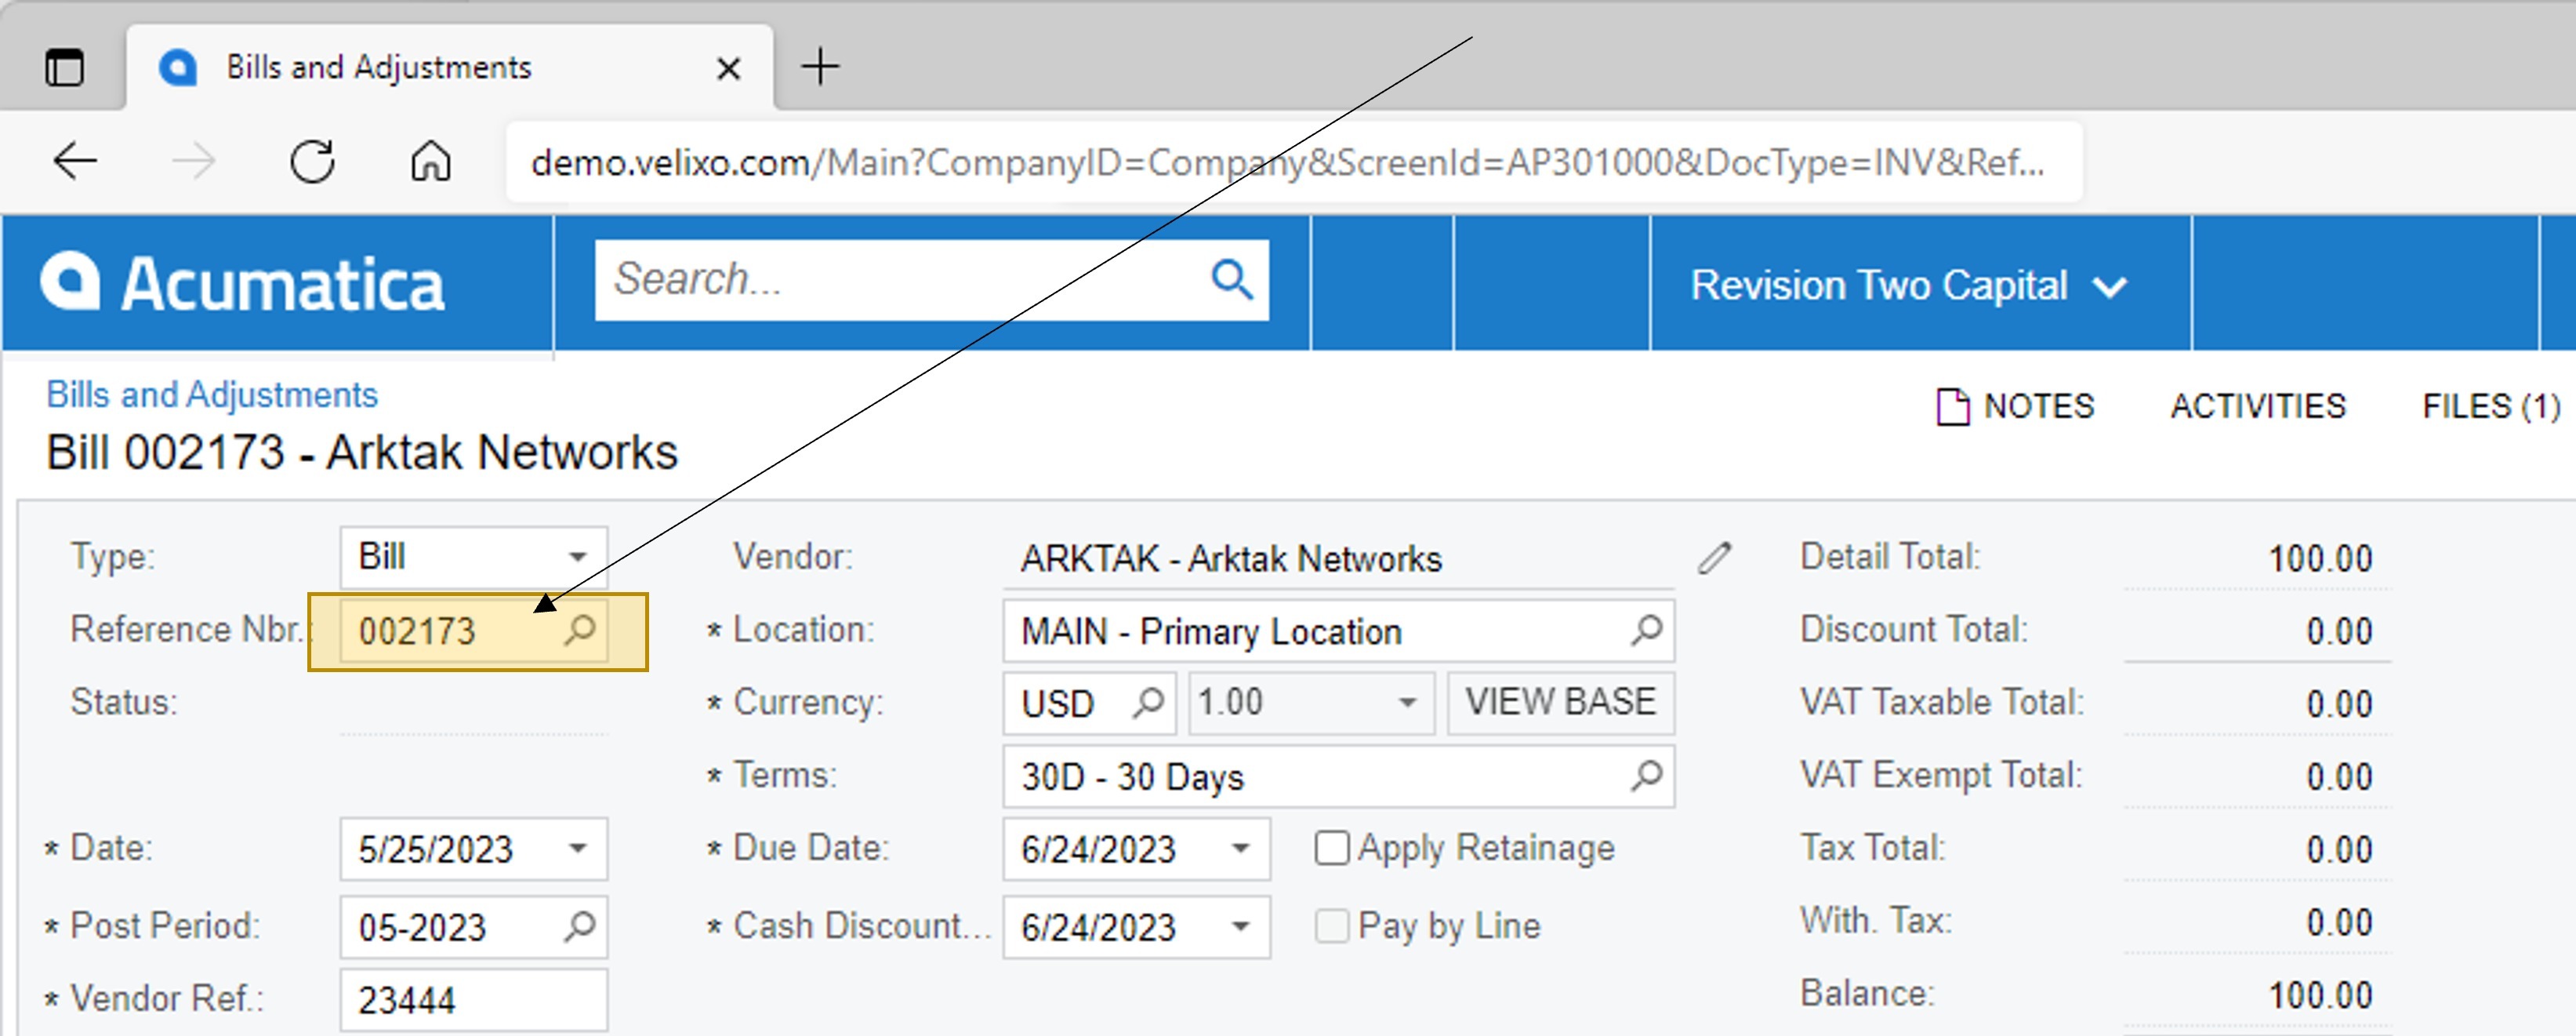Viewport: 2576px width, 1036px height.
Task: Follow the Bills and Adjustments breadcrumb link
Action: point(212,395)
